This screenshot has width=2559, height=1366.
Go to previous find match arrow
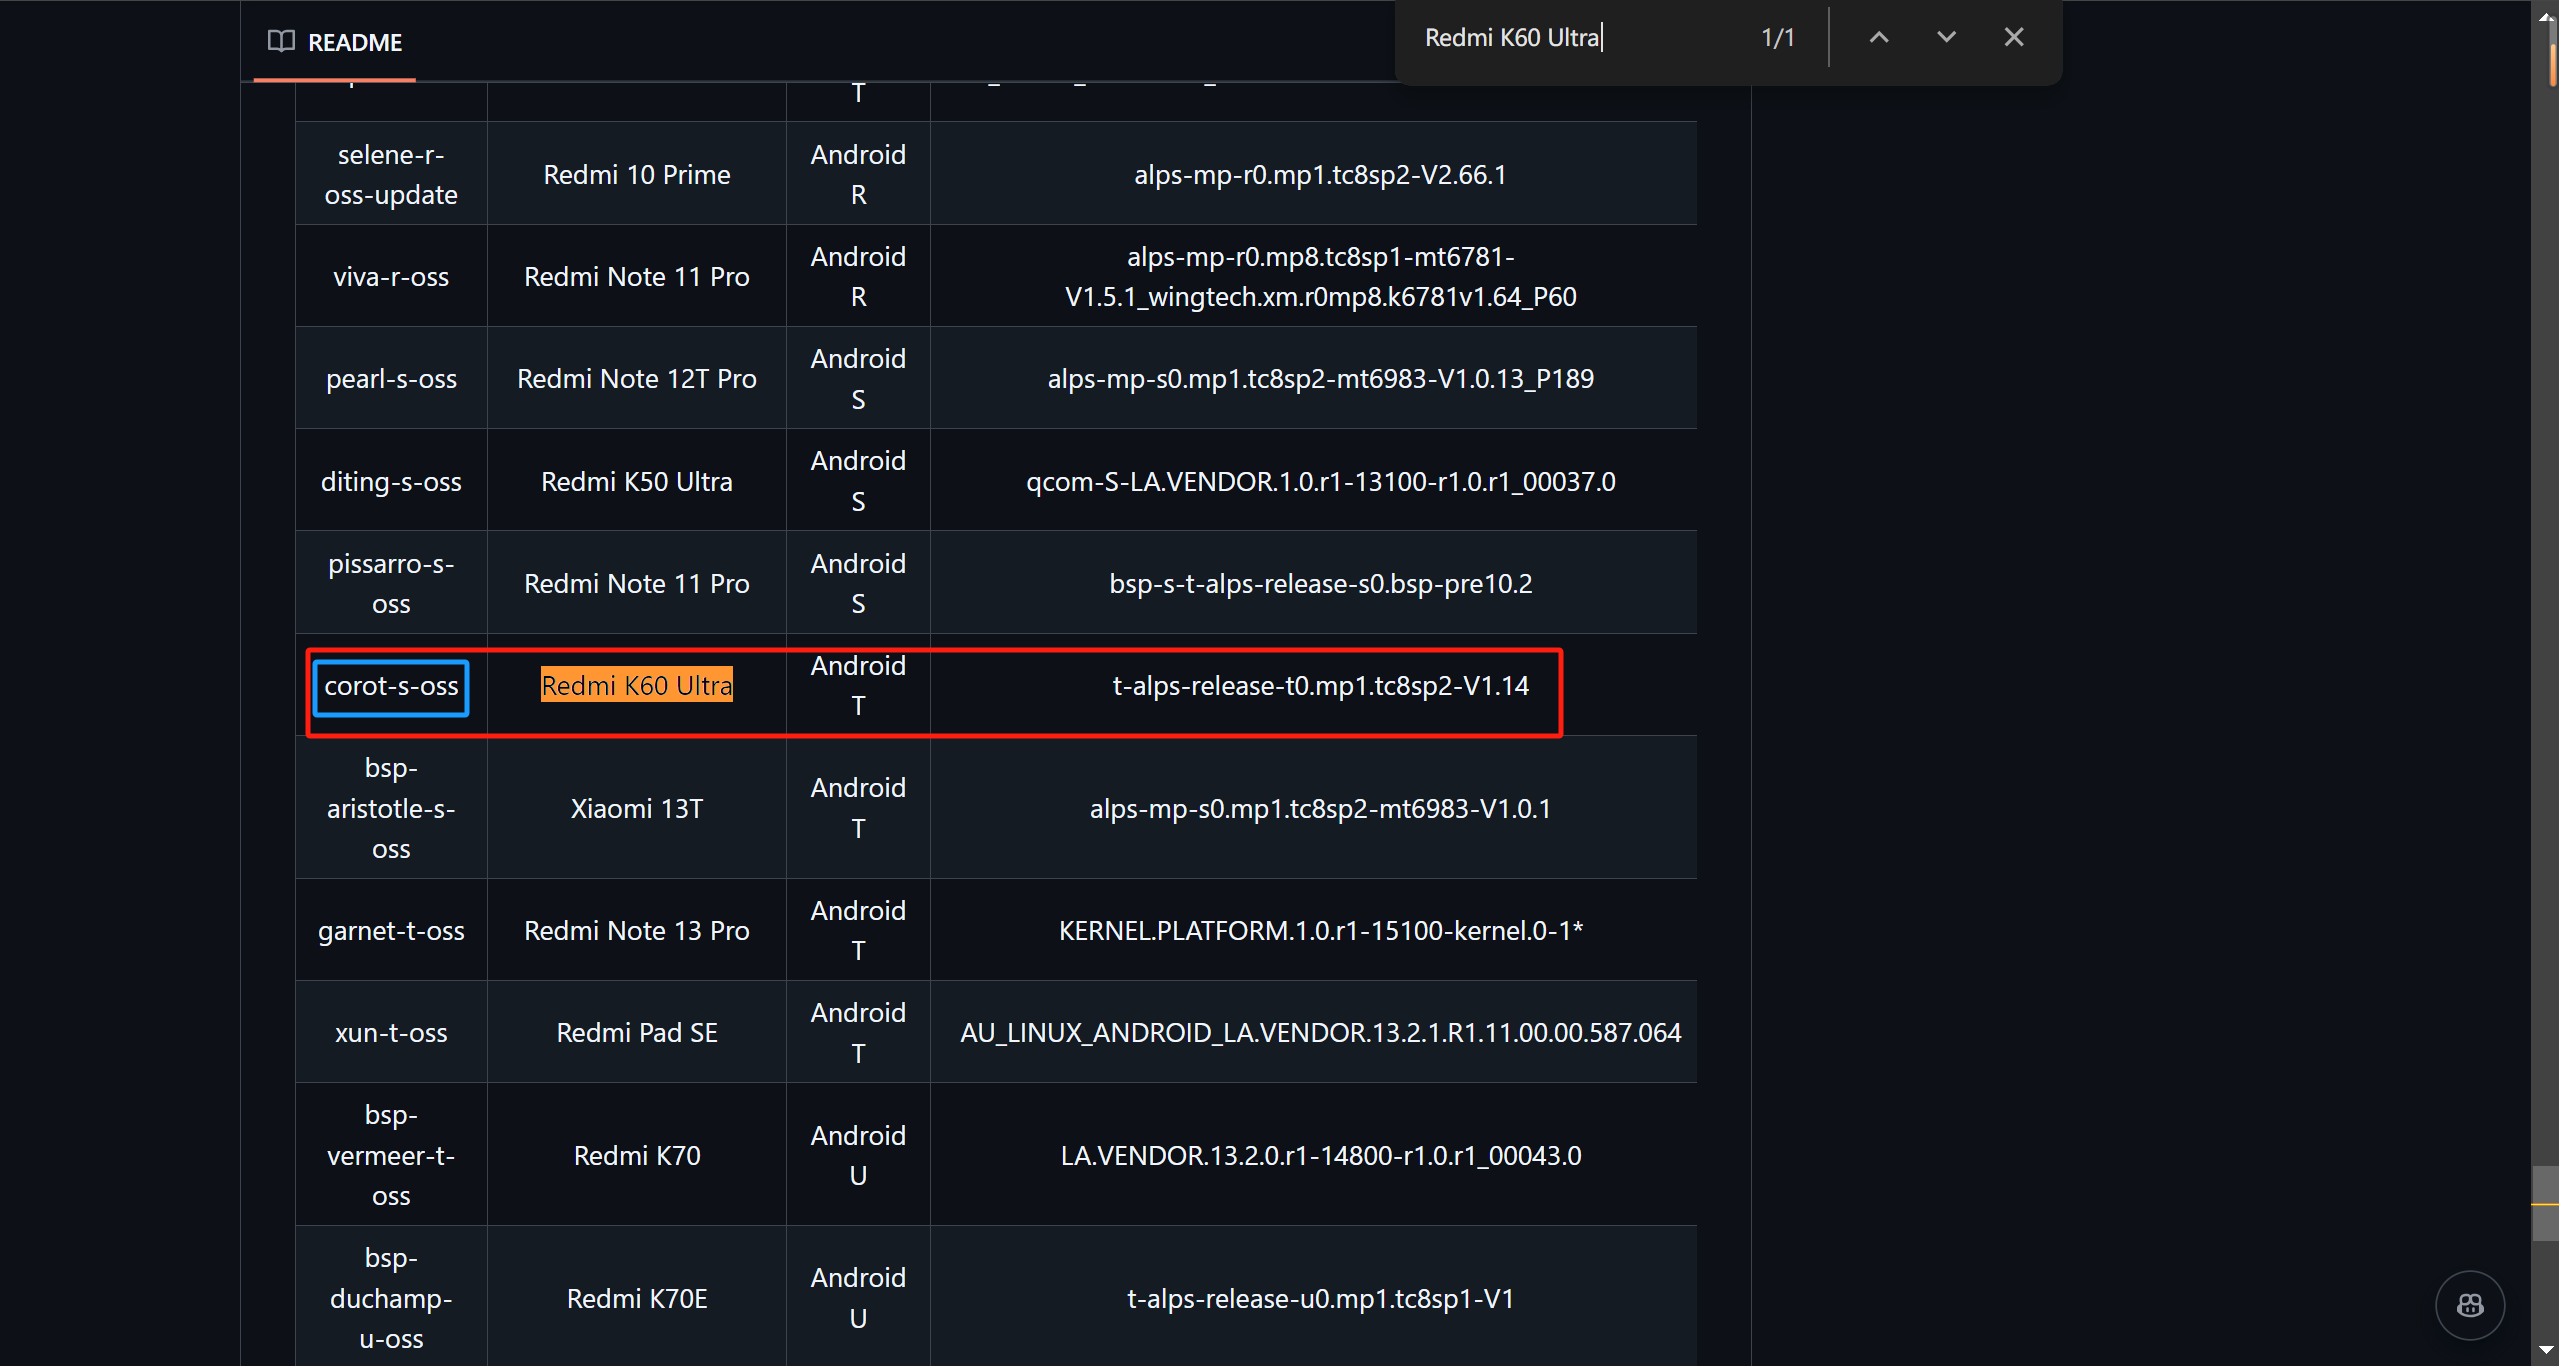(1879, 37)
